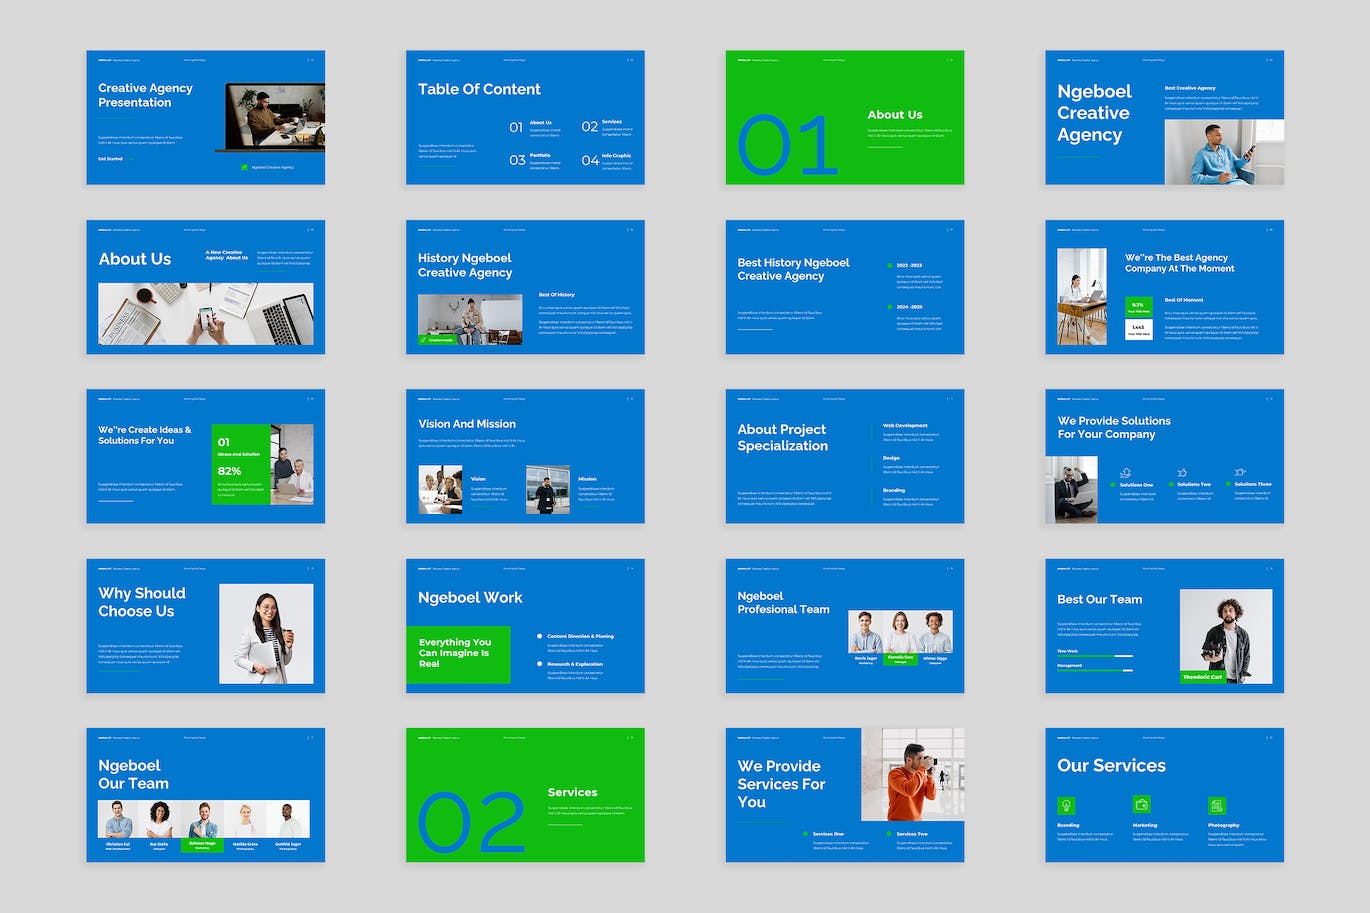Screen dimensions: 1370x913
Task: Select green bullet beside Services One
Action: [x=805, y=833]
